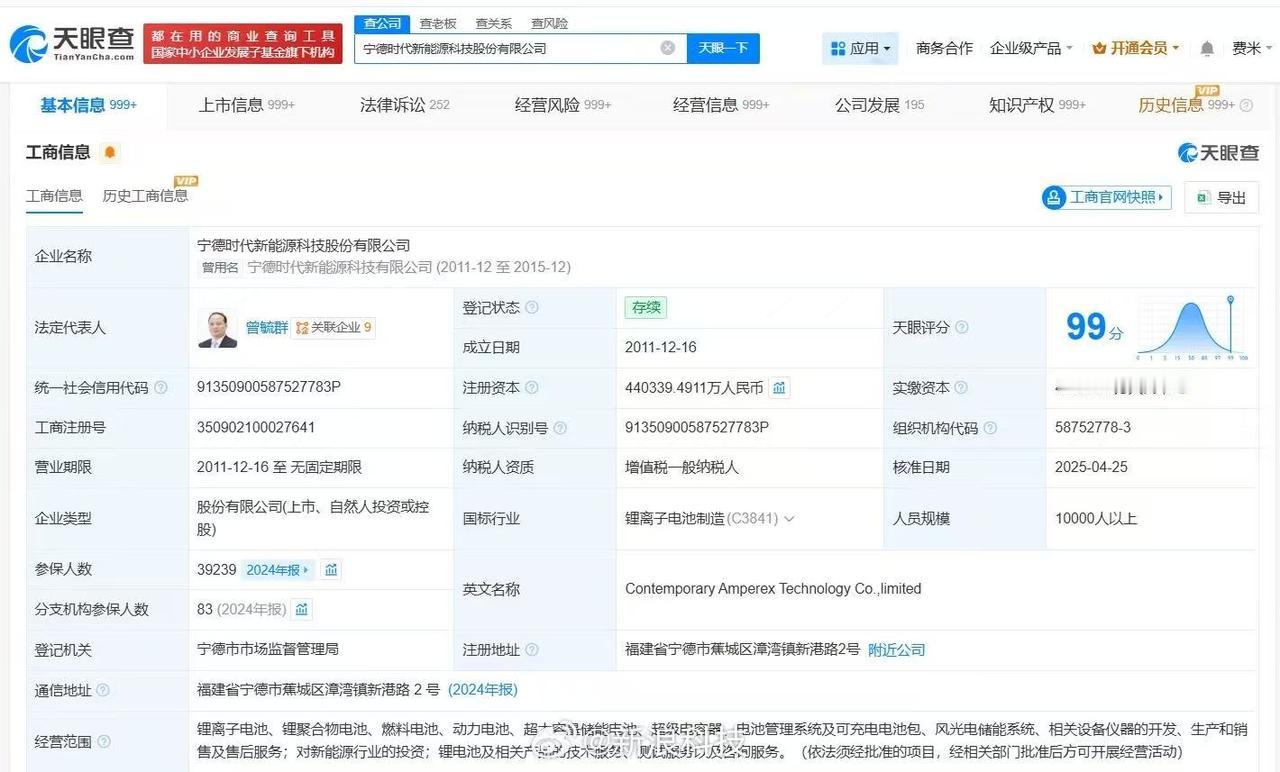The image size is (1280, 772).
Task: Click the chart icon next to 参保人数
Action: point(331,568)
